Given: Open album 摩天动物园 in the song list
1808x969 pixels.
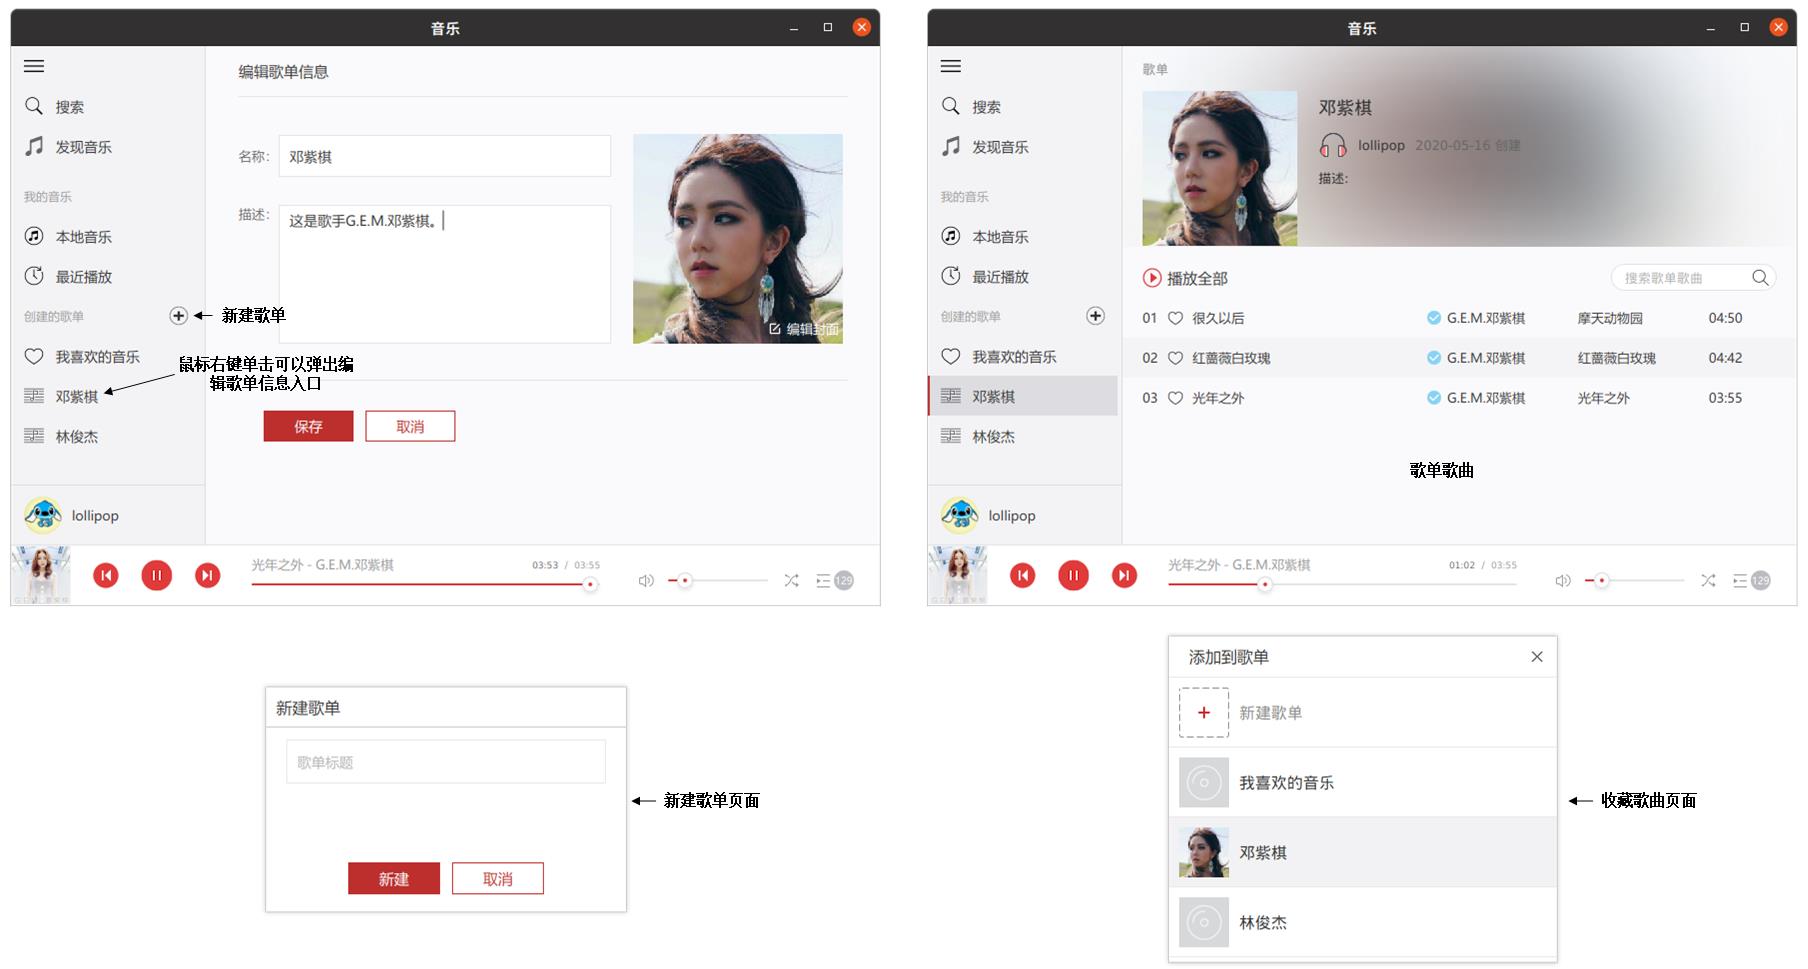Looking at the screenshot, I should (x=1610, y=318).
